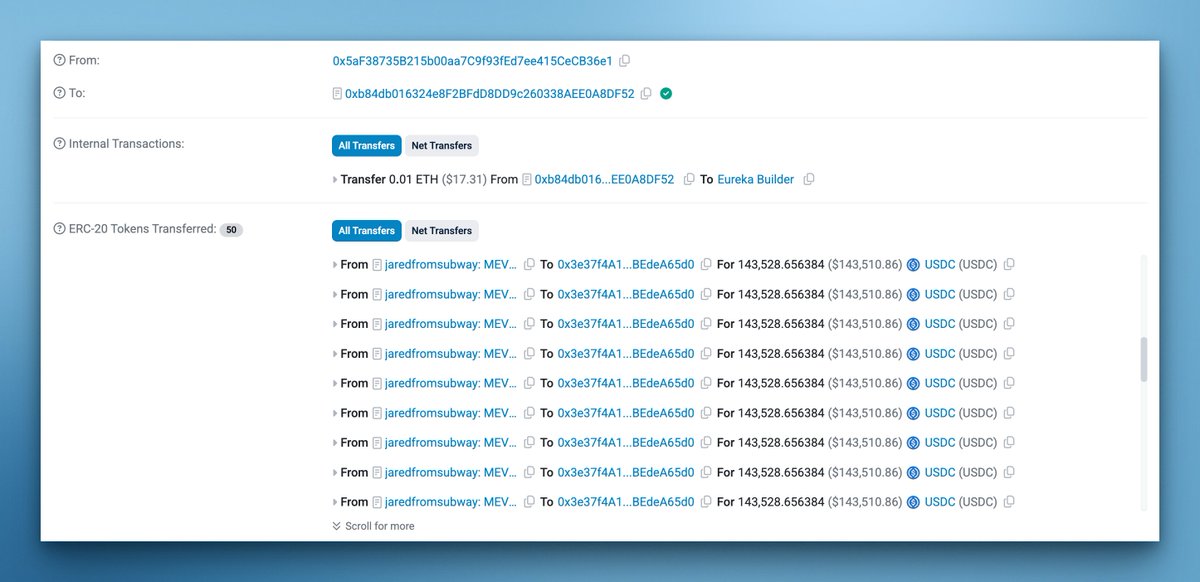Open the 0xb84db016...EE0A8DF52 sender link
Image resolution: width=1200 pixels, height=582 pixels.
click(x=604, y=180)
